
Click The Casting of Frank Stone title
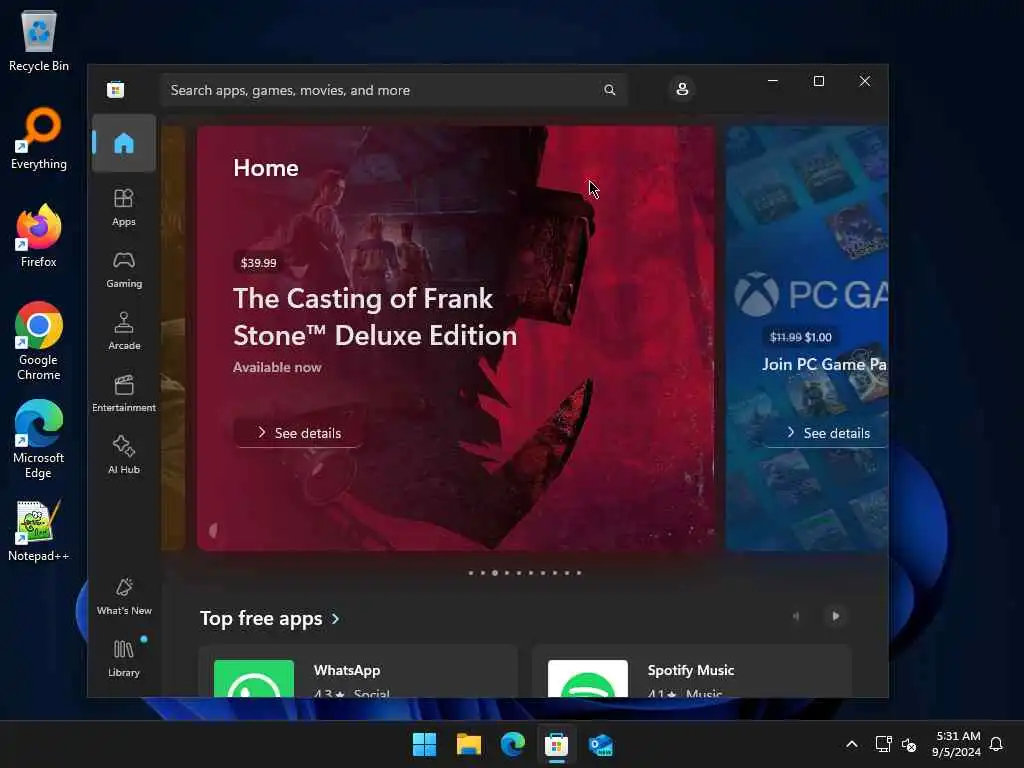(x=375, y=317)
